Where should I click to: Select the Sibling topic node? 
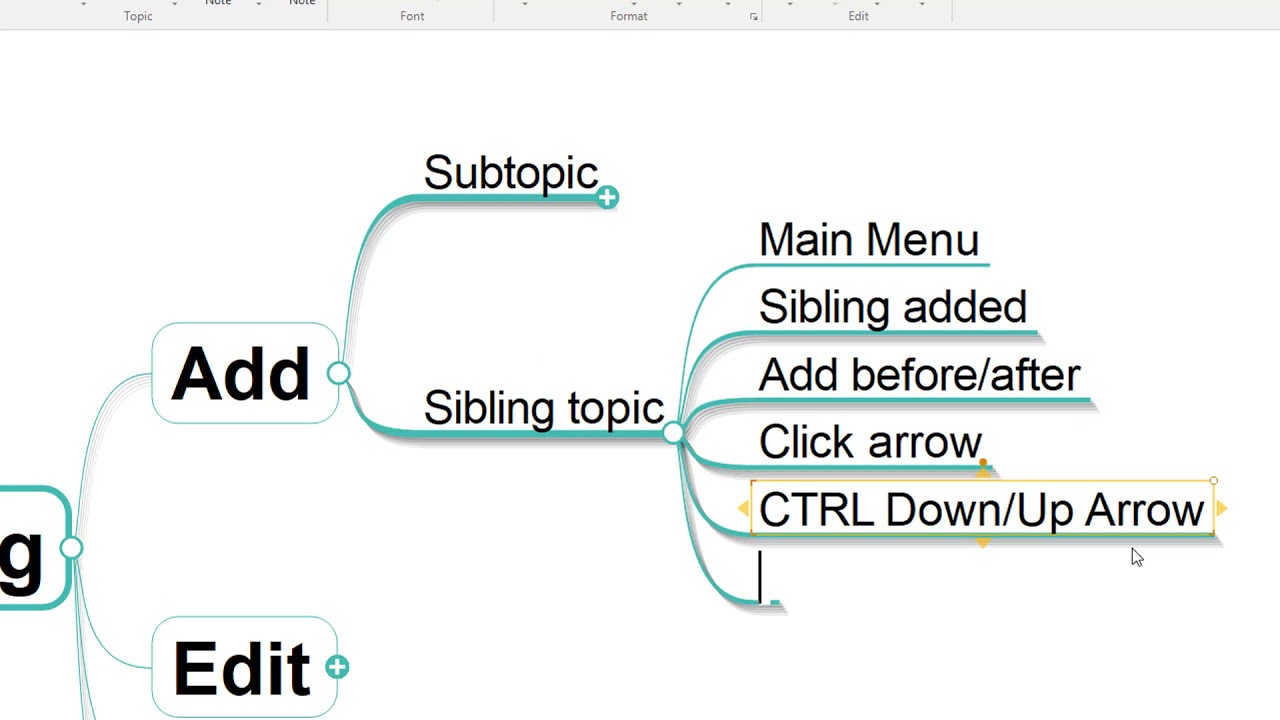click(544, 408)
